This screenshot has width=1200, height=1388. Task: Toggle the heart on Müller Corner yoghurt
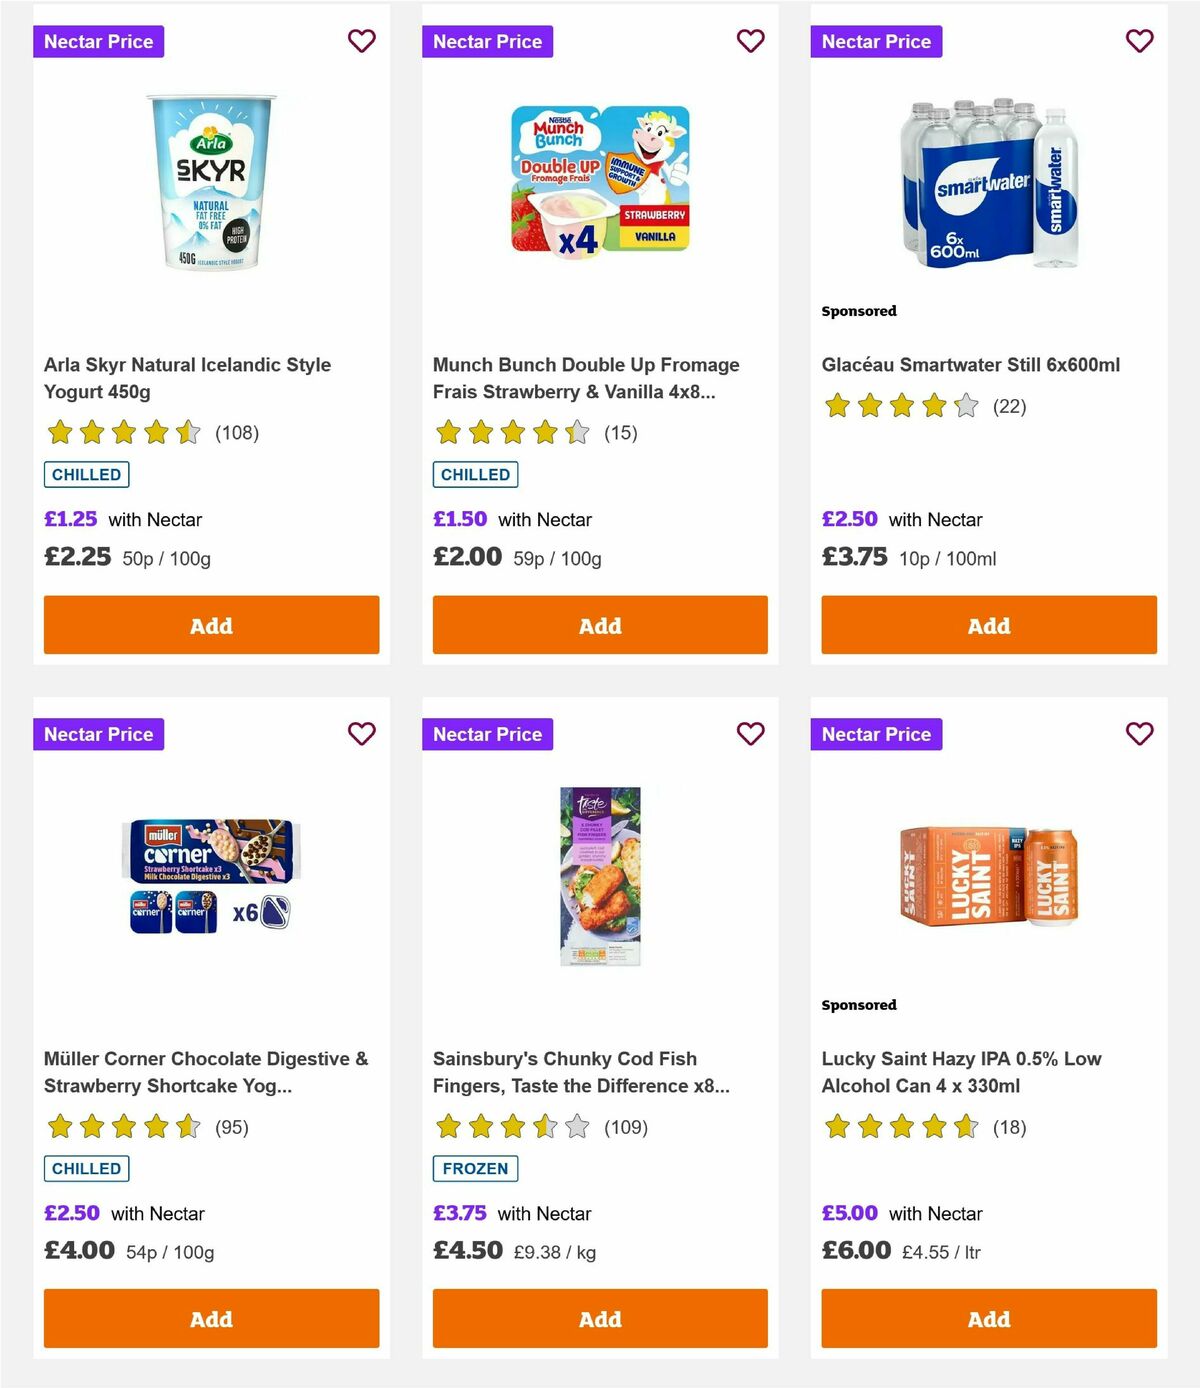pos(361,733)
